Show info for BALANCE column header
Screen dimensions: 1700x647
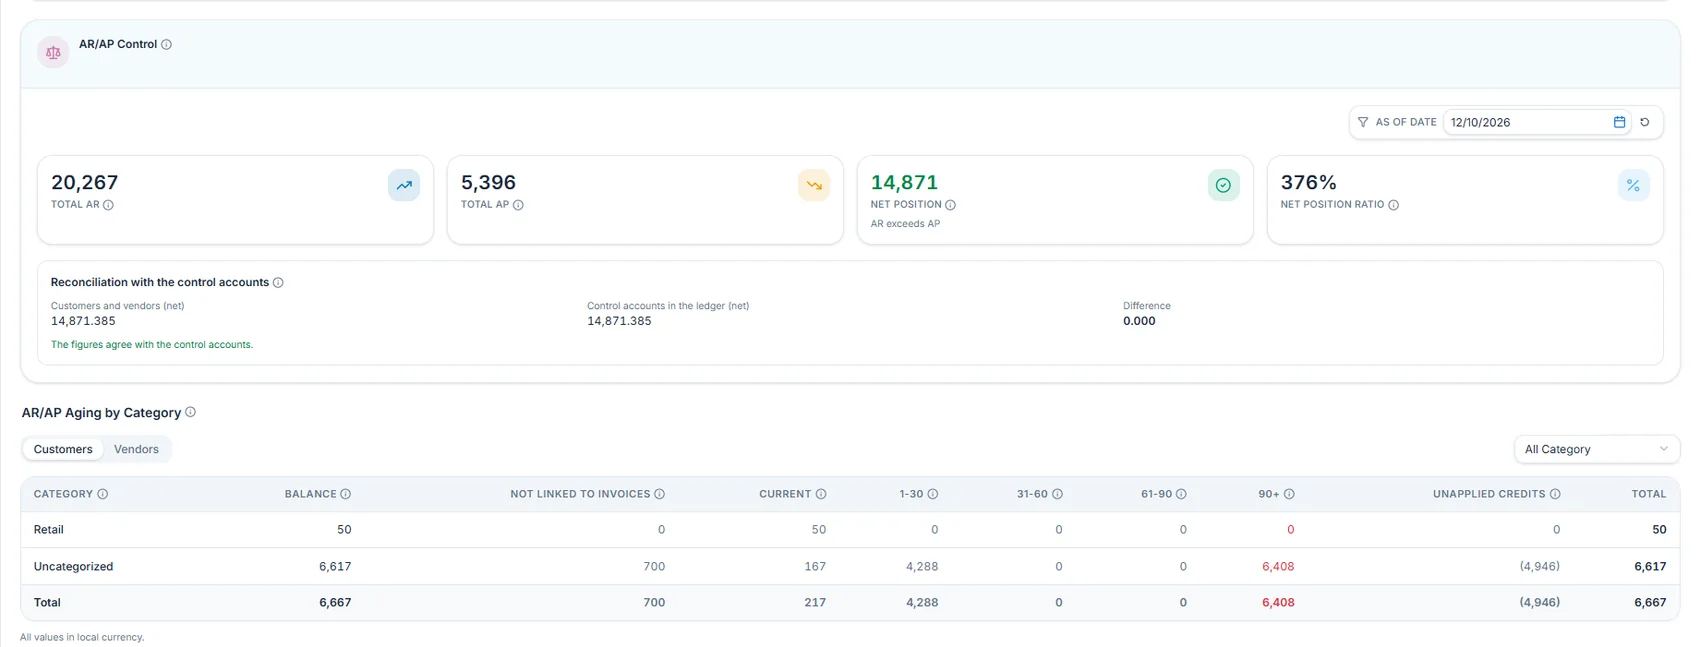(x=346, y=494)
